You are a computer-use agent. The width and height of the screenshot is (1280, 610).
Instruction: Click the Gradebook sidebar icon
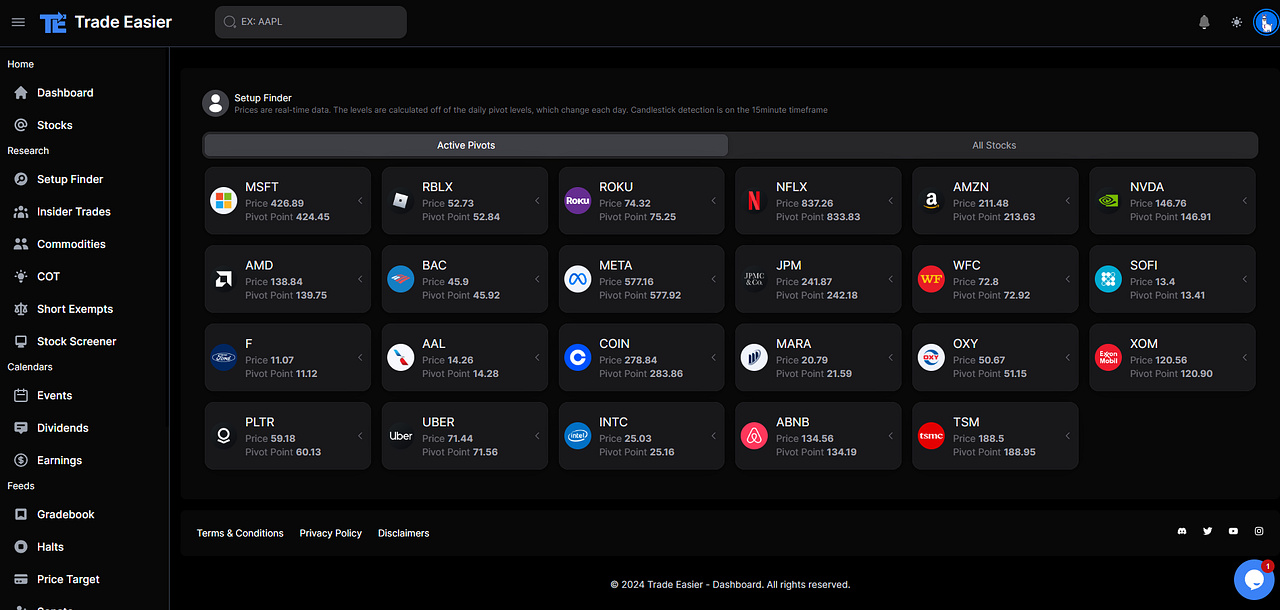tap(20, 514)
